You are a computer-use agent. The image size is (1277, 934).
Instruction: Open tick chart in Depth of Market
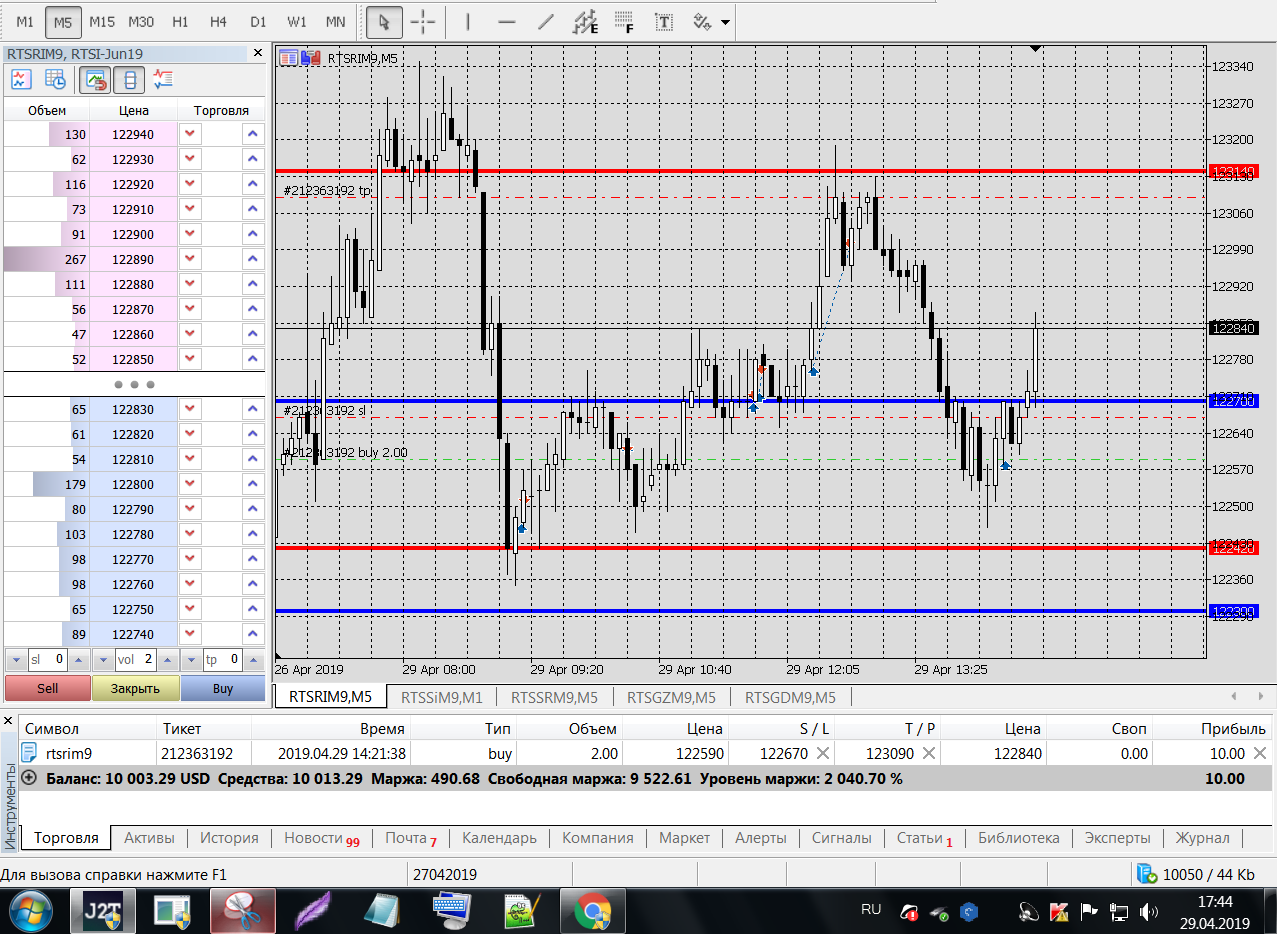click(x=21, y=80)
